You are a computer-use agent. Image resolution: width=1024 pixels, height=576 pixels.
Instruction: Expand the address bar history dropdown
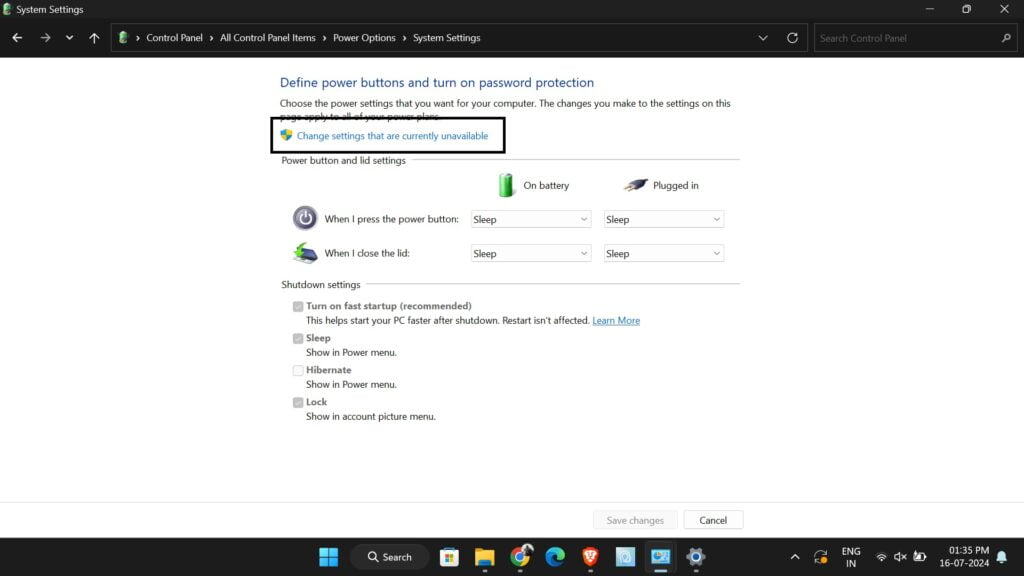pos(763,38)
